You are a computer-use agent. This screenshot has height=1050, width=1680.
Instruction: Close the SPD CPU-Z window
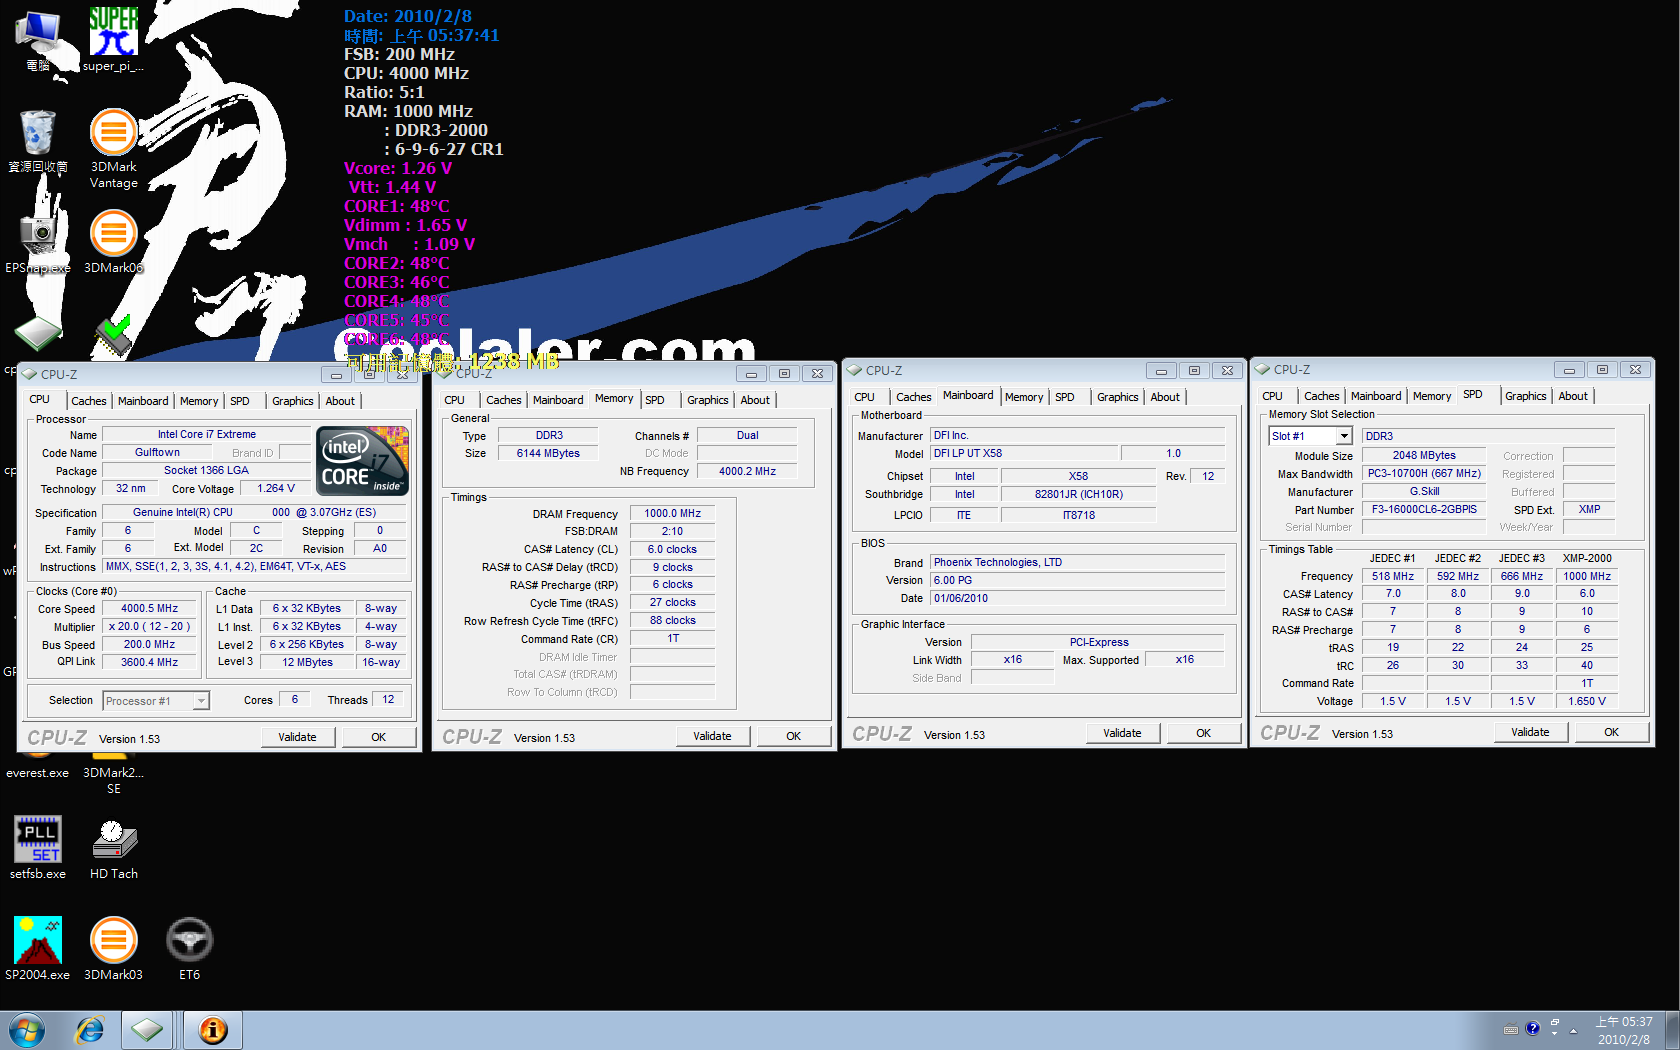click(1635, 370)
